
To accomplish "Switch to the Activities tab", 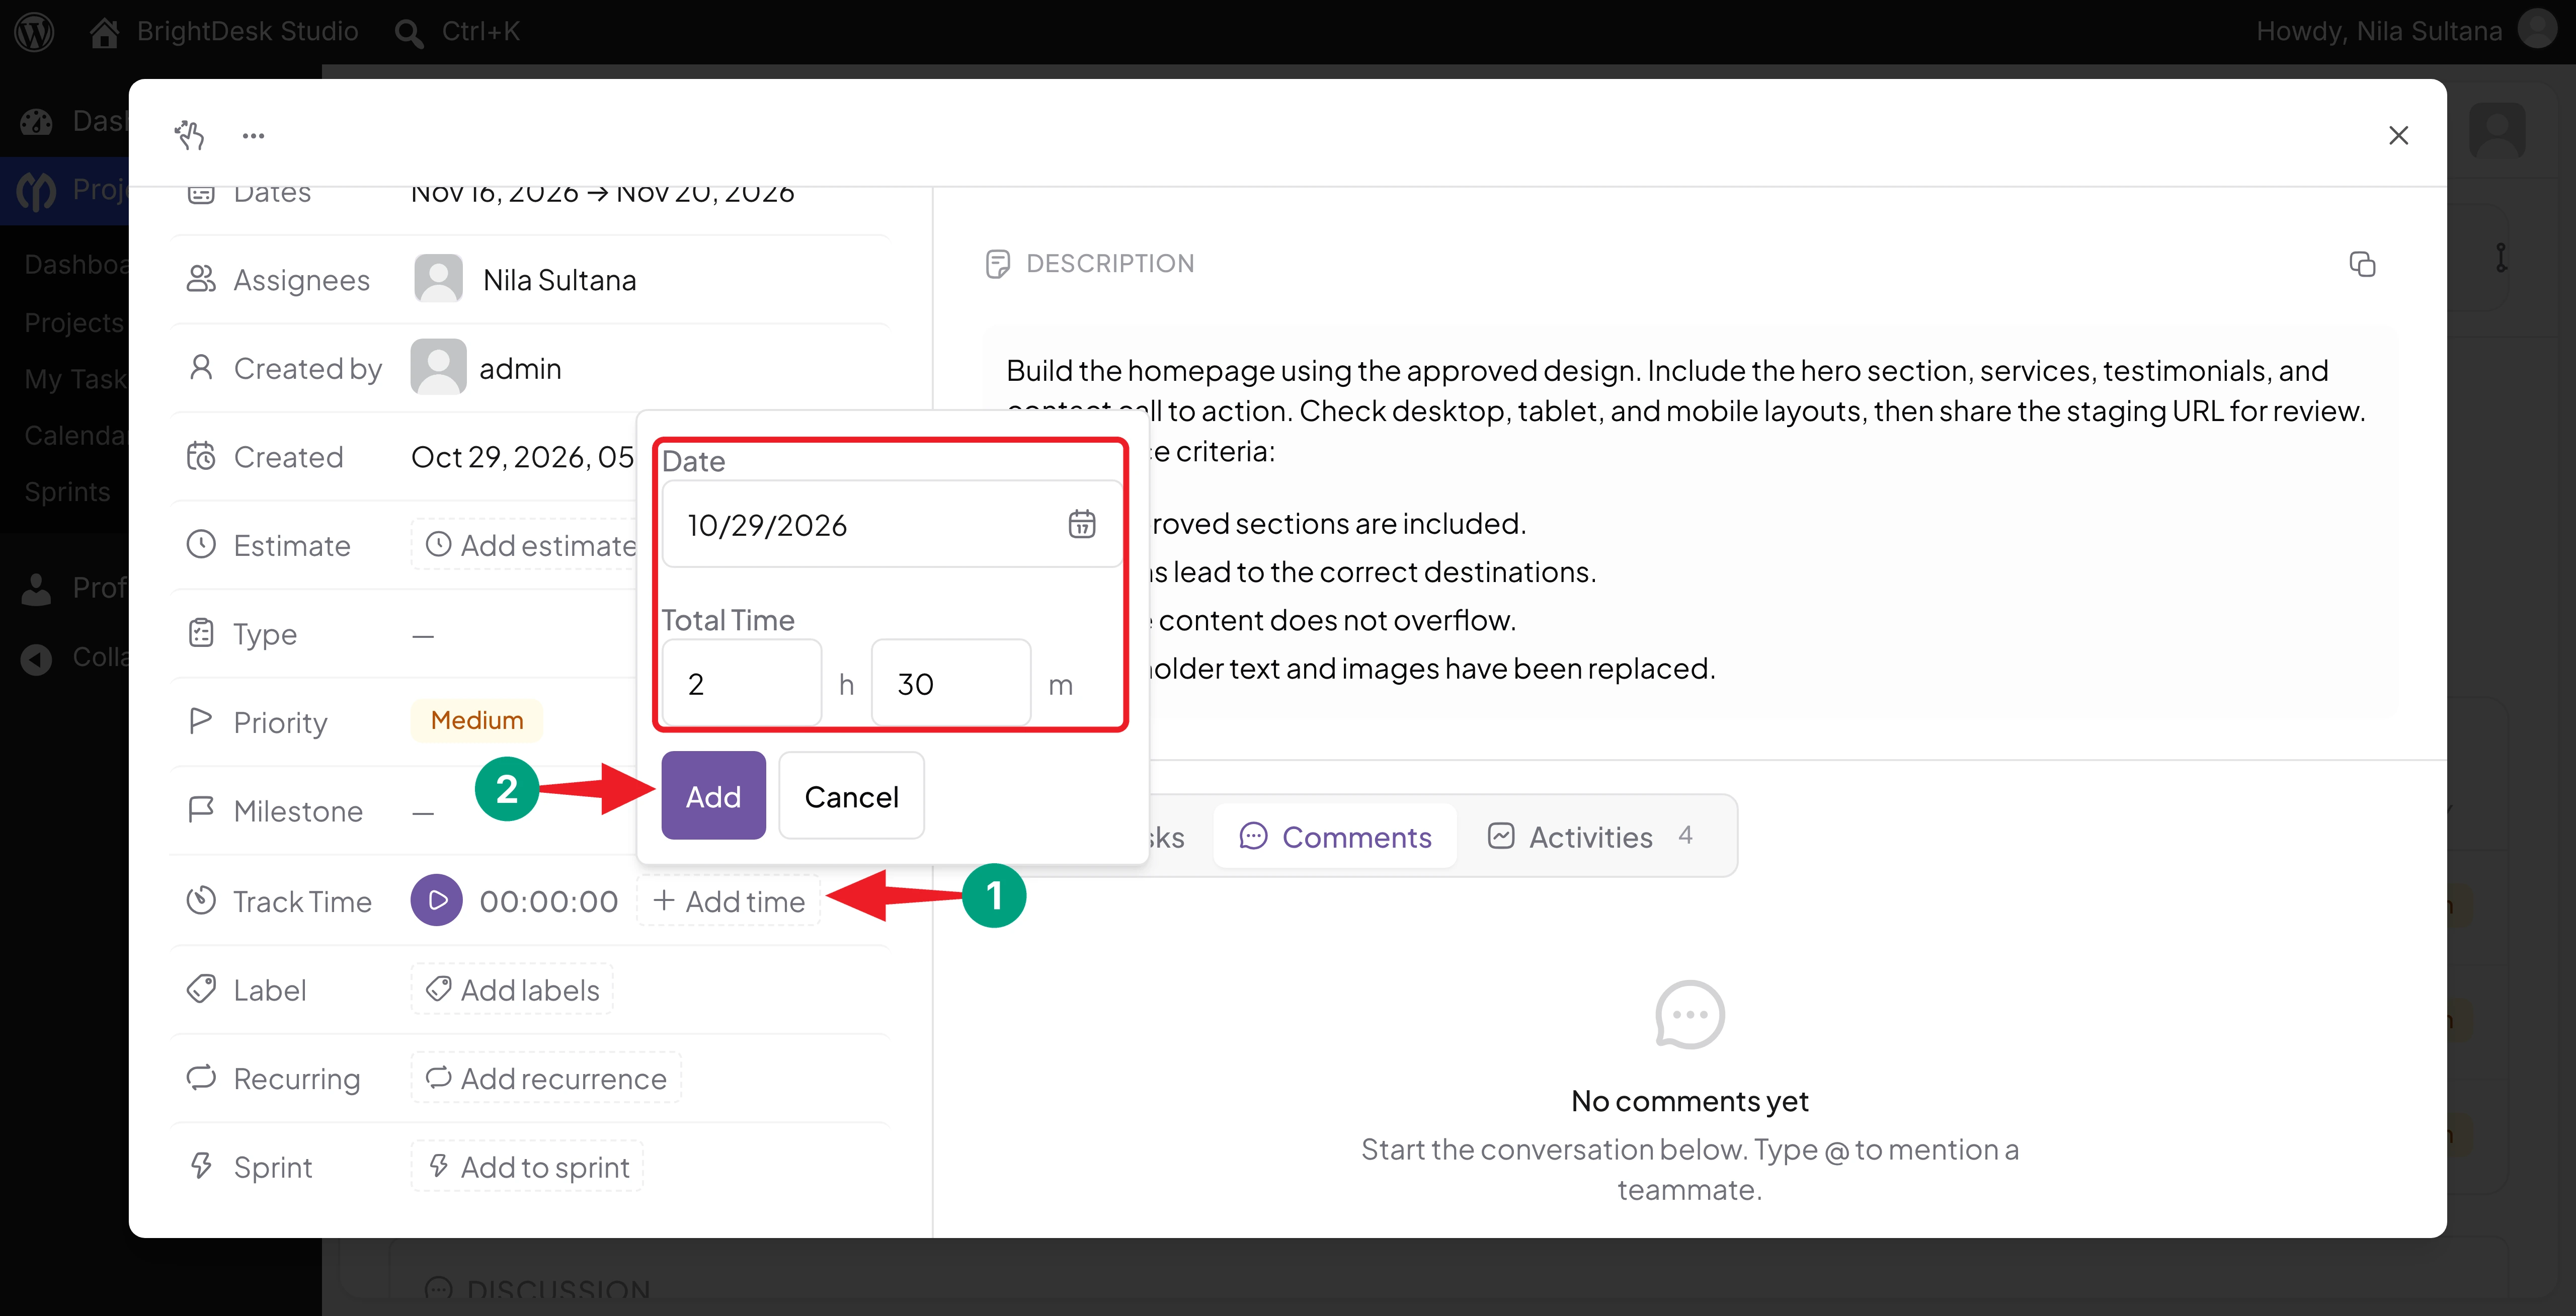I will pyautogui.click(x=1591, y=836).
